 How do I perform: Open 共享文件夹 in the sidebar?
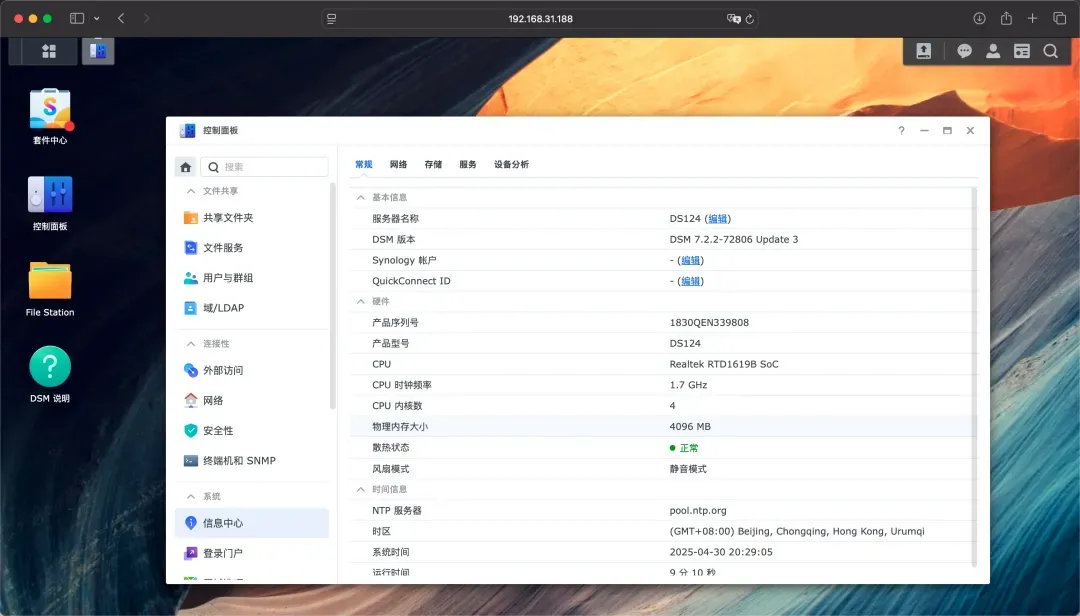click(x=252, y=218)
